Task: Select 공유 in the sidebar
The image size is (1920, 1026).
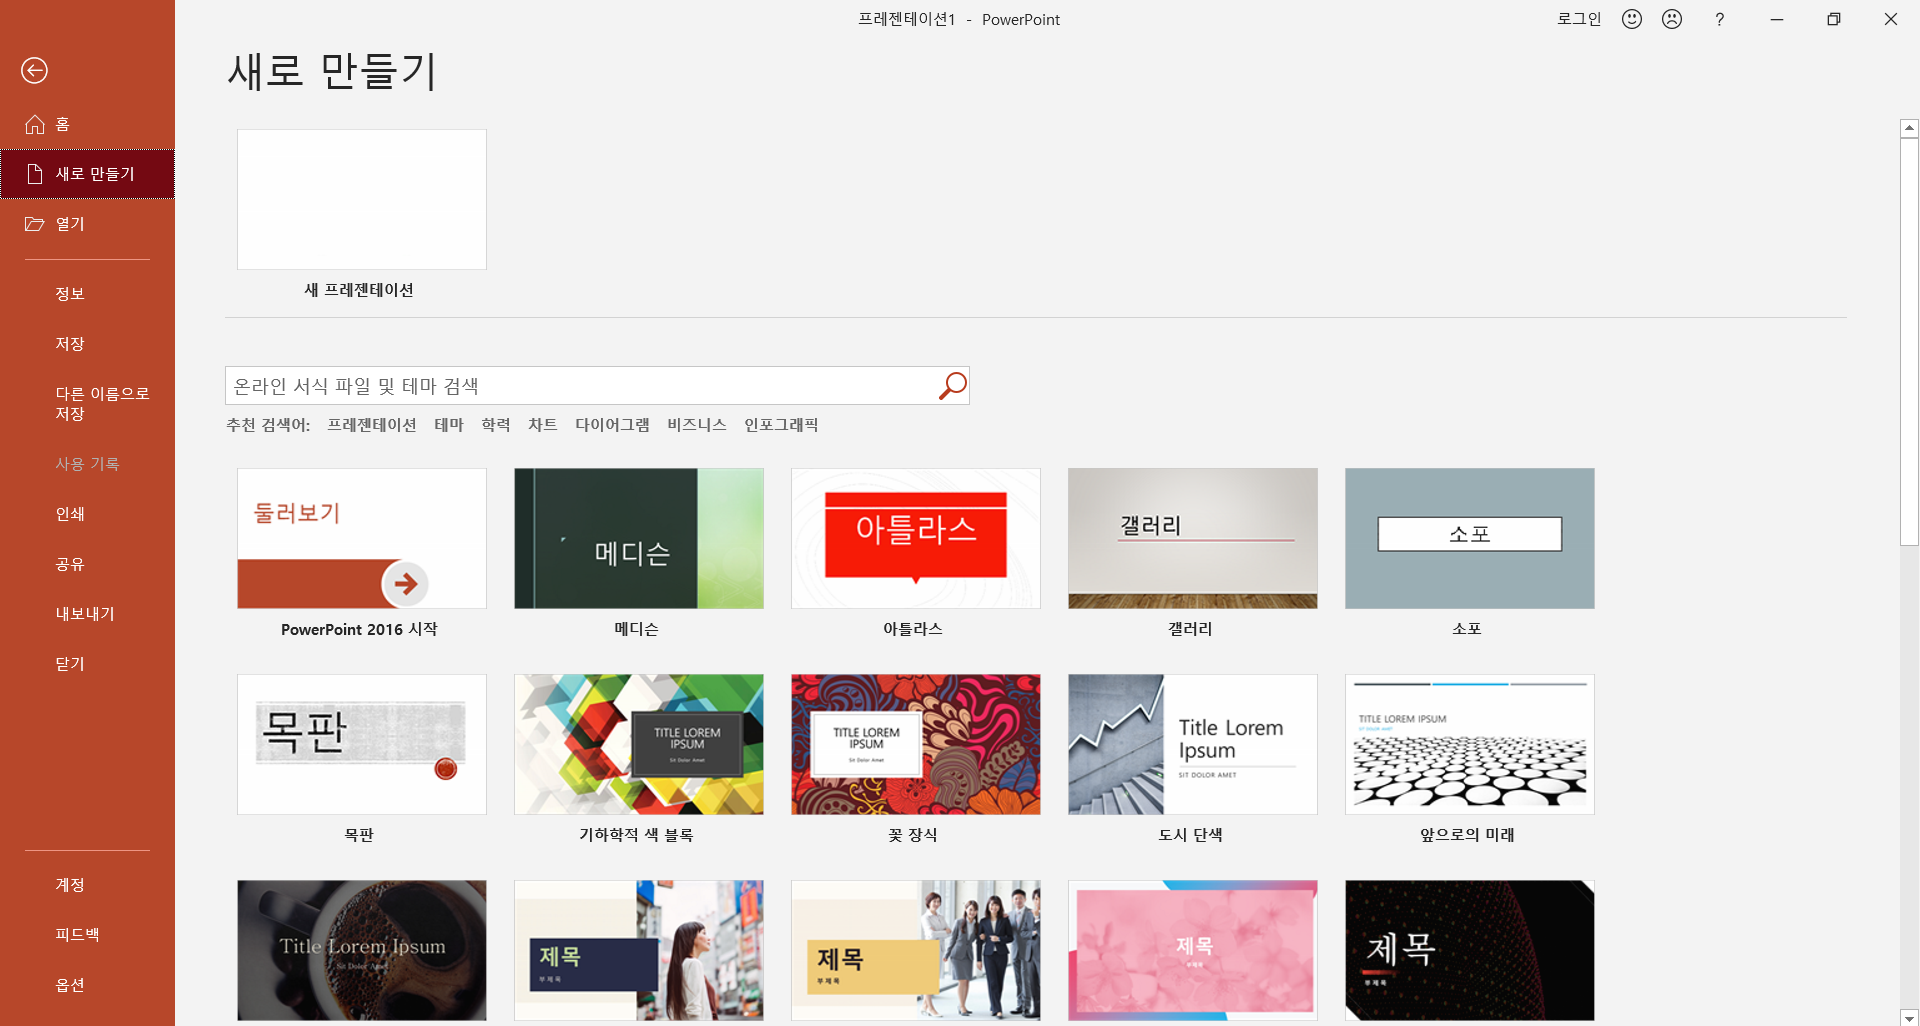Action: click(87, 564)
